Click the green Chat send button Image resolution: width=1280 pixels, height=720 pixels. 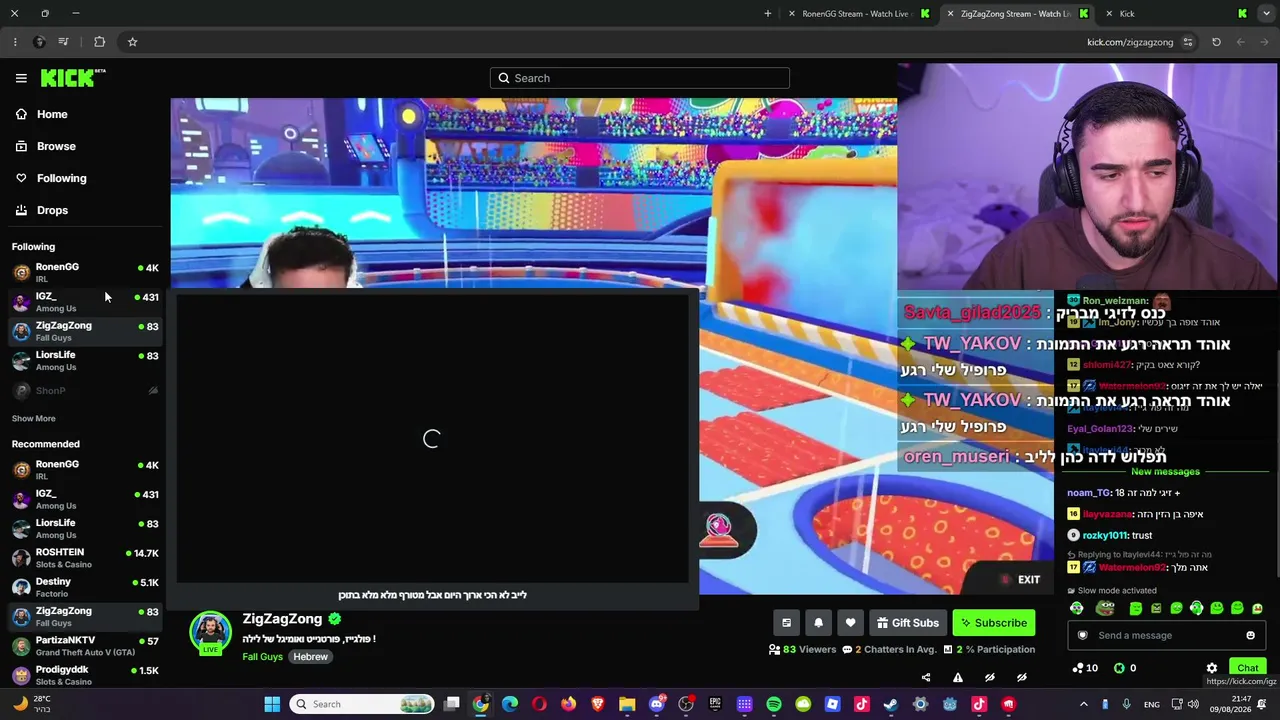[1247, 668]
